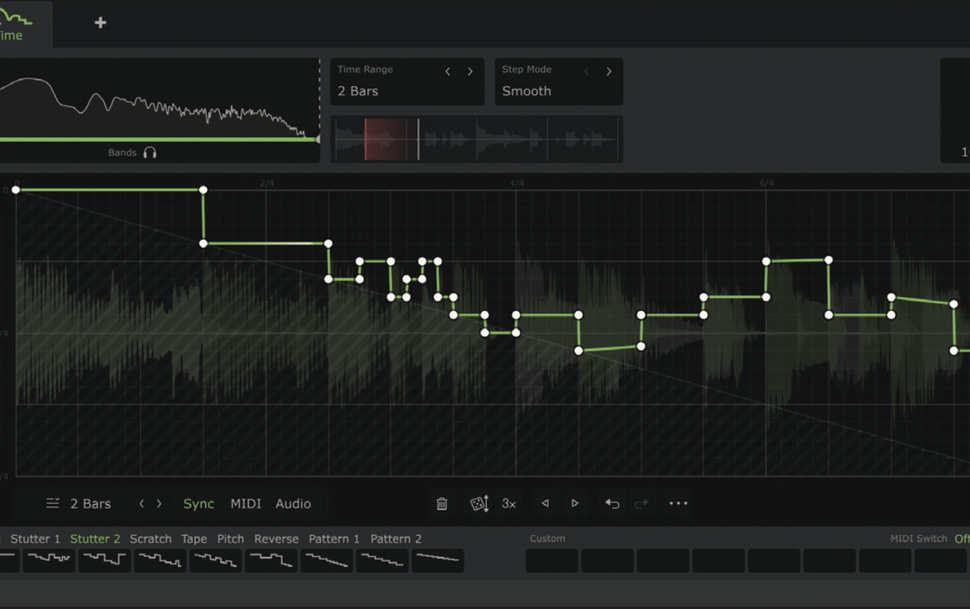
Task: Shift the pattern right with the right-arrow icon
Action: pyautogui.click(x=575, y=503)
